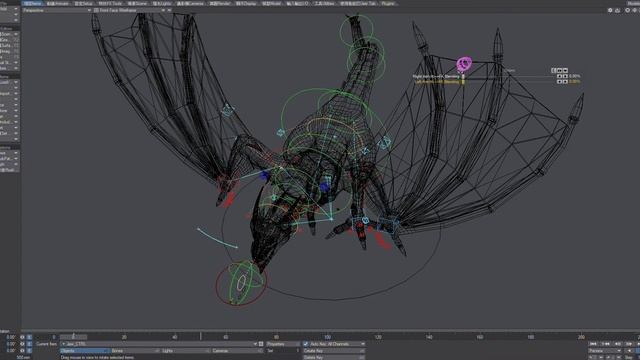
Task: Click the Delete Key button
Action: point(333,357)
